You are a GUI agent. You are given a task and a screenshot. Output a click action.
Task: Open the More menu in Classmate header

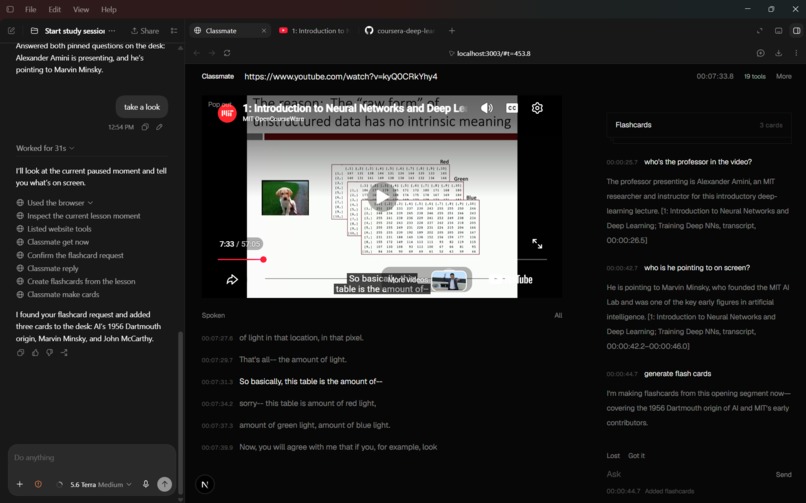[783, 76]
